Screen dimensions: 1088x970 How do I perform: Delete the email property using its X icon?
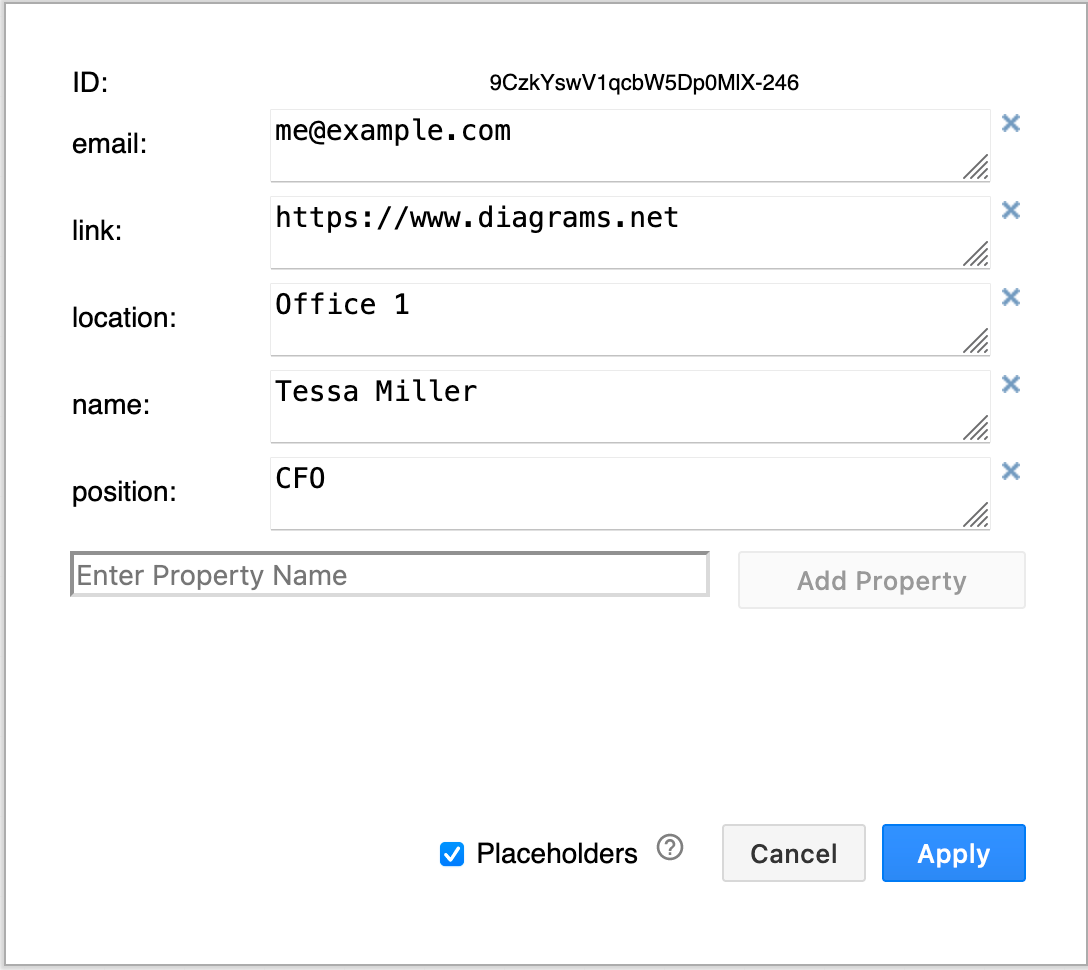click(1010, 123)
